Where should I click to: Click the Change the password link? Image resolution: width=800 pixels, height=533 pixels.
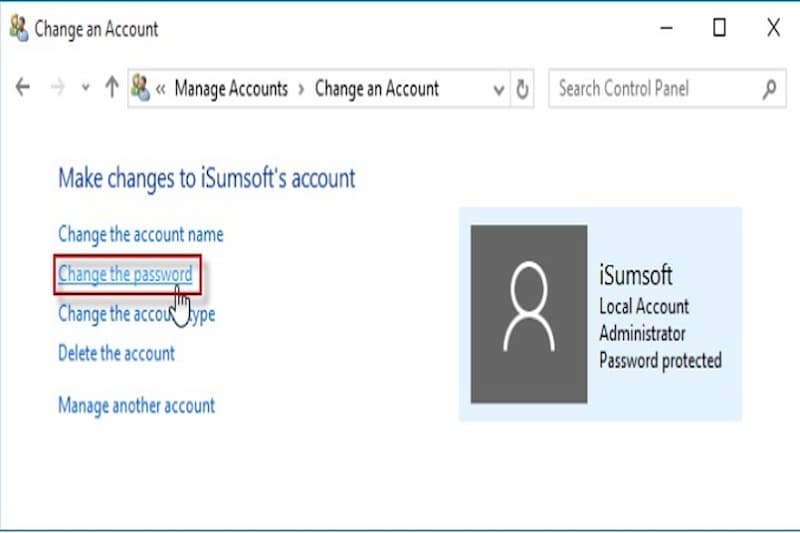point(125,274)
